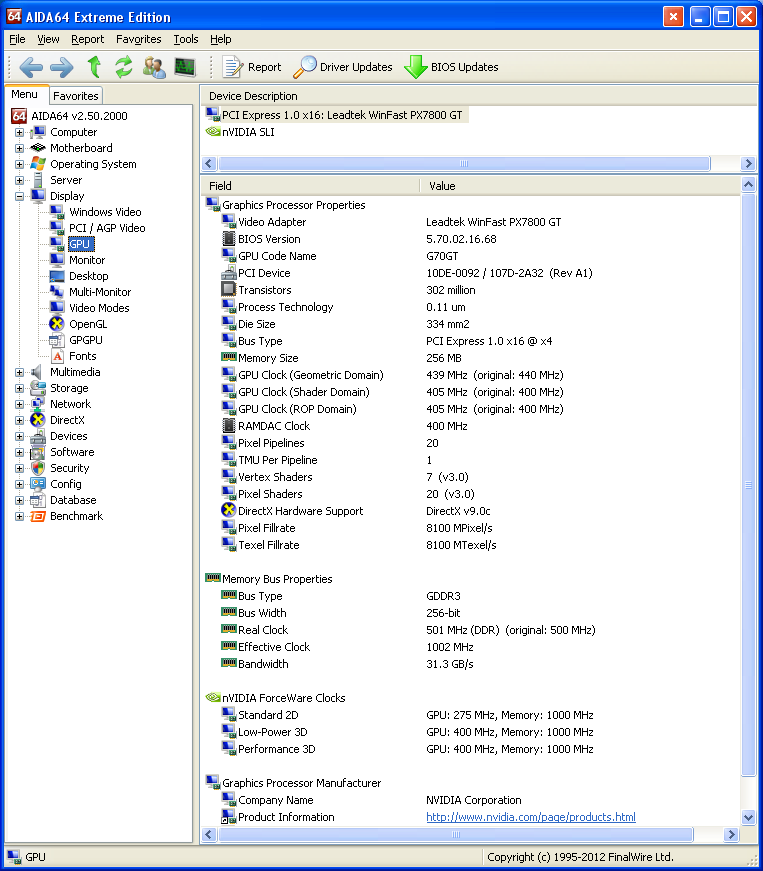Click the Database icon in the tree

pyautogui.click(x=38, y=500)
